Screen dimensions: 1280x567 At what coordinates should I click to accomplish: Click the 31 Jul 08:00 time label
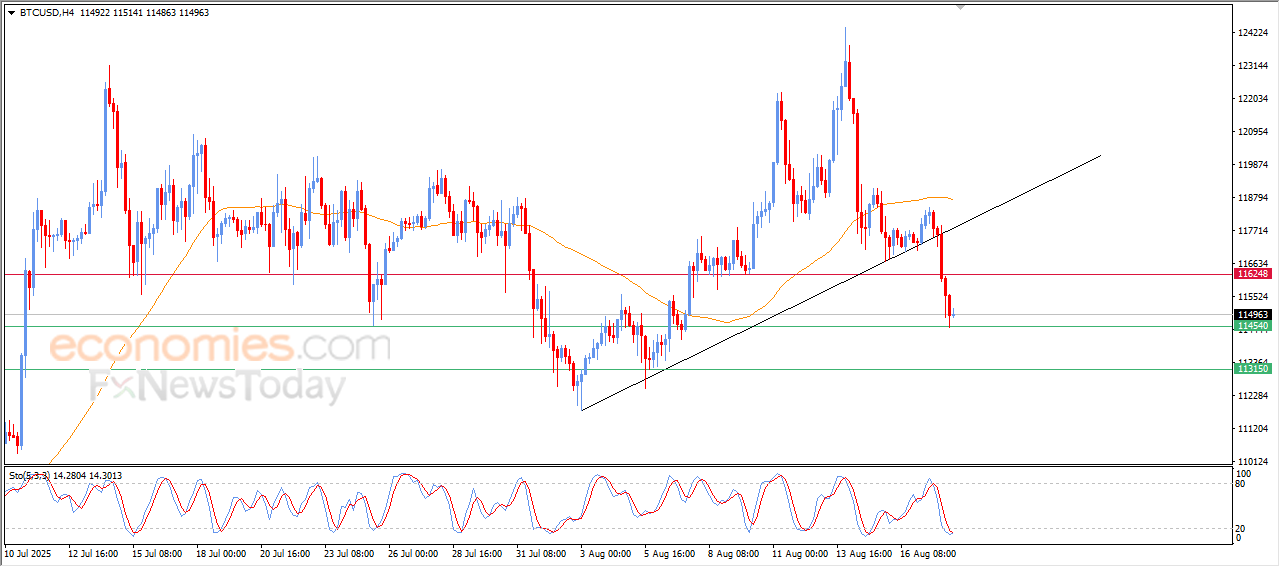pos(540,552)
